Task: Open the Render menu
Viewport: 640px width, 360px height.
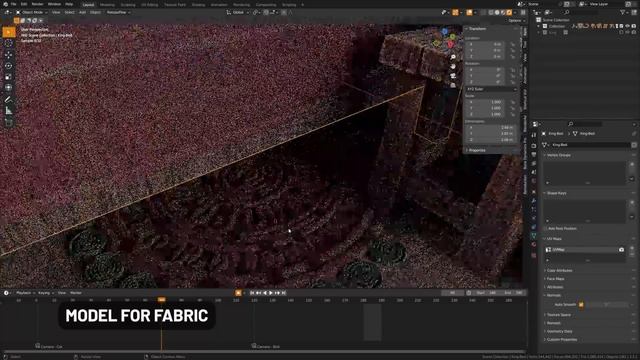Action: tap(37, 4)
